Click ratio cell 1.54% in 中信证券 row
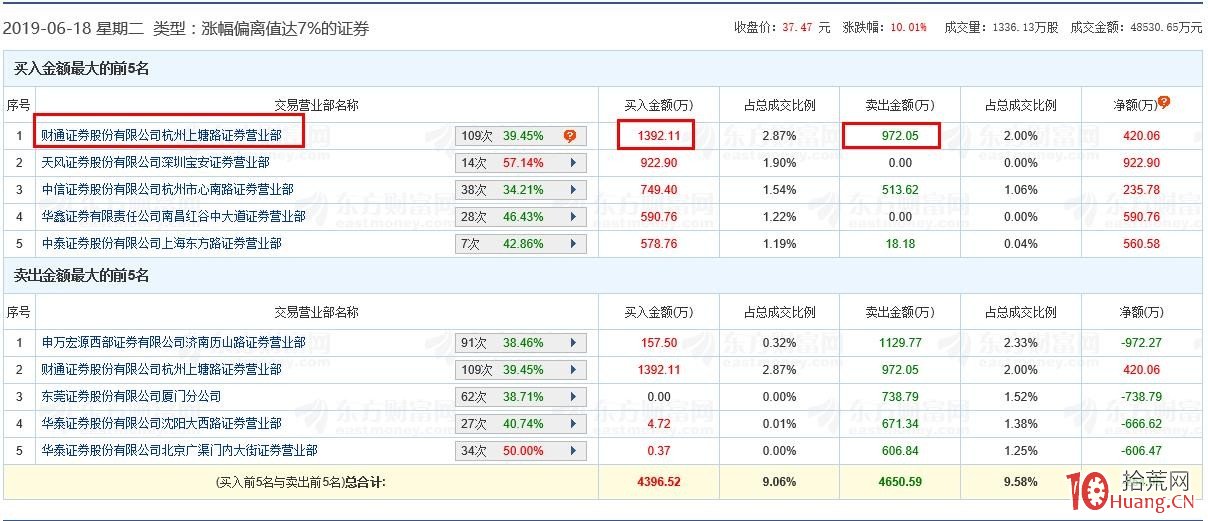Screen dimensions: 1208x521 778,190
